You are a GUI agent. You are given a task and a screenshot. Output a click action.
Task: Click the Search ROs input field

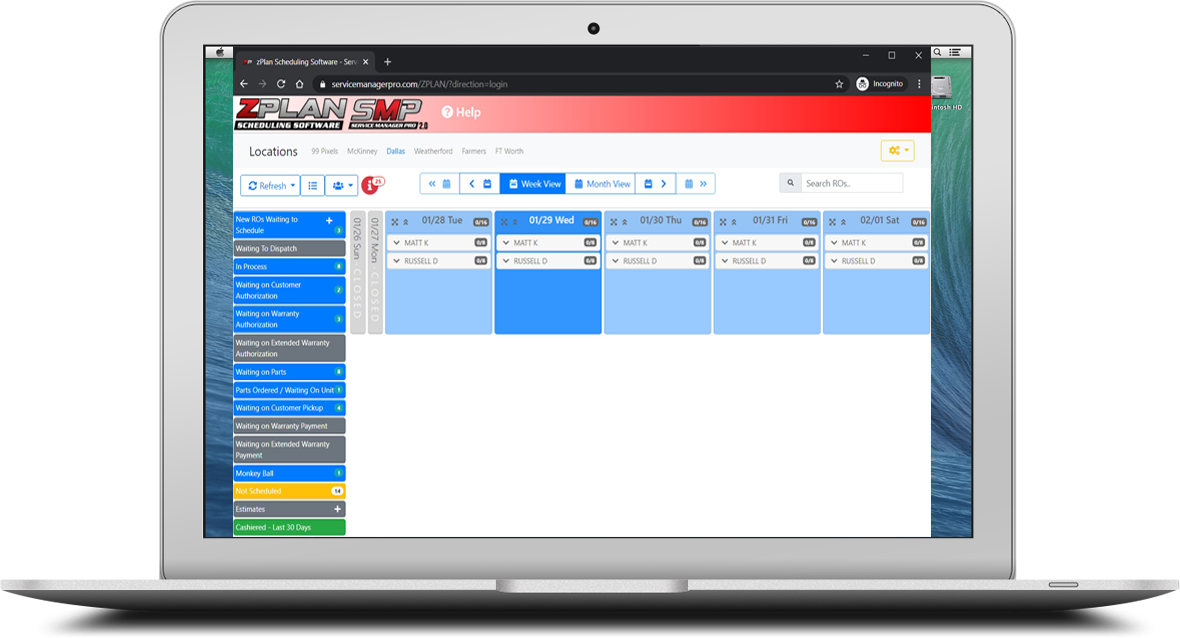[x=852, y=183]
